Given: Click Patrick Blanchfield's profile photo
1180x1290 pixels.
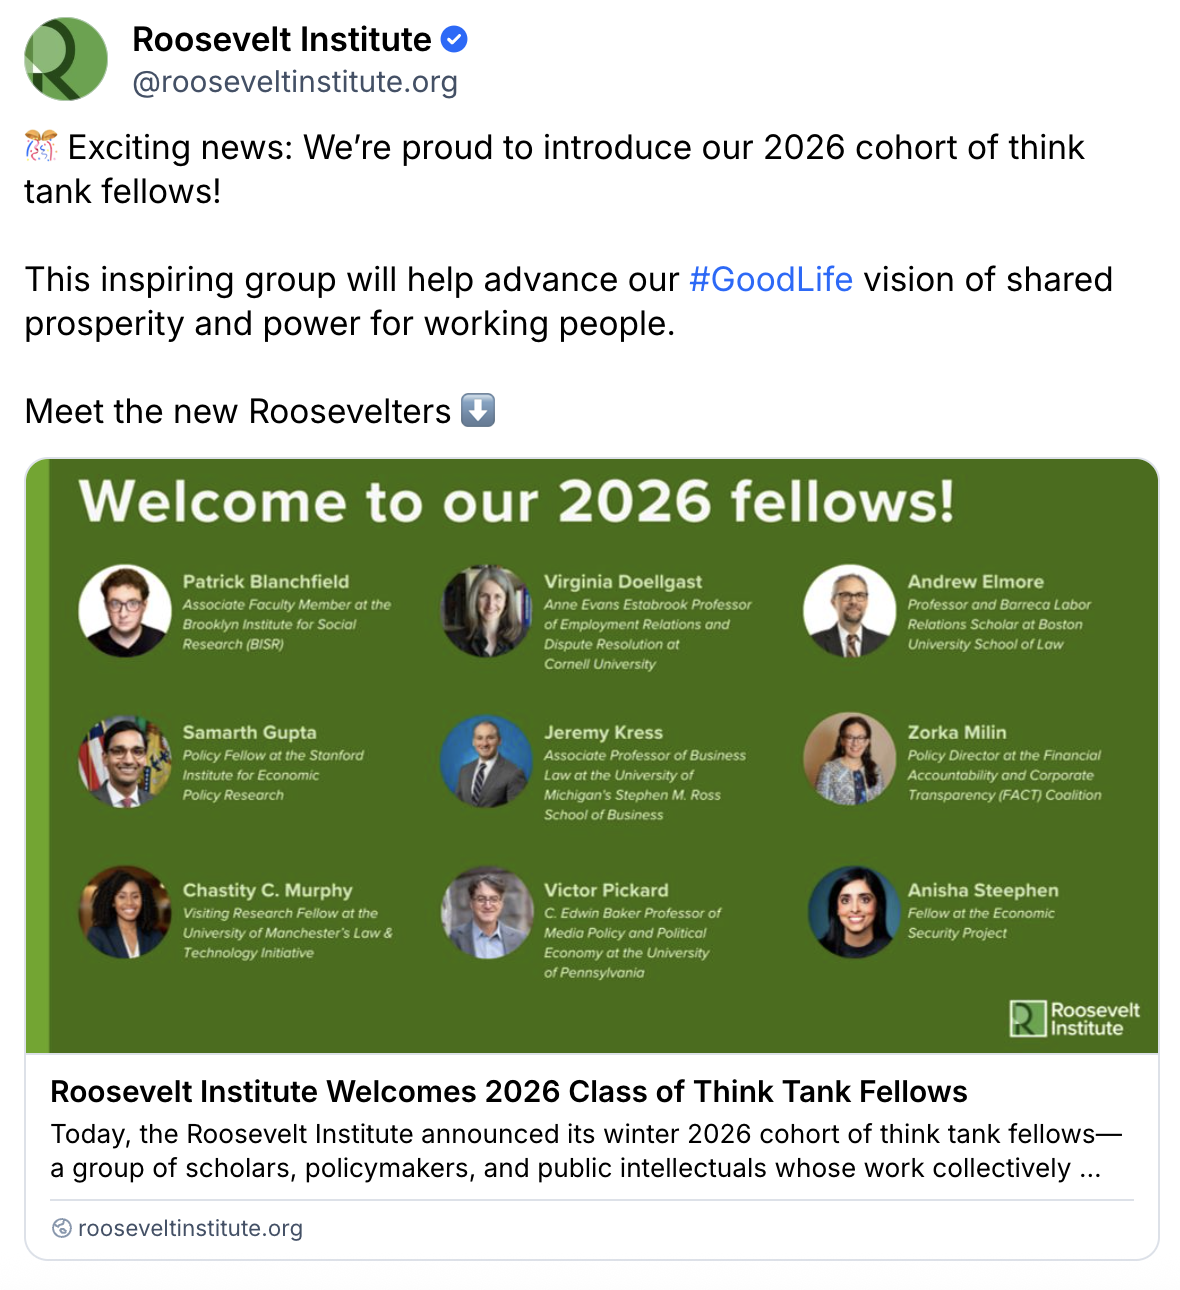Looking at the screenshot, I should coord(124,611).
